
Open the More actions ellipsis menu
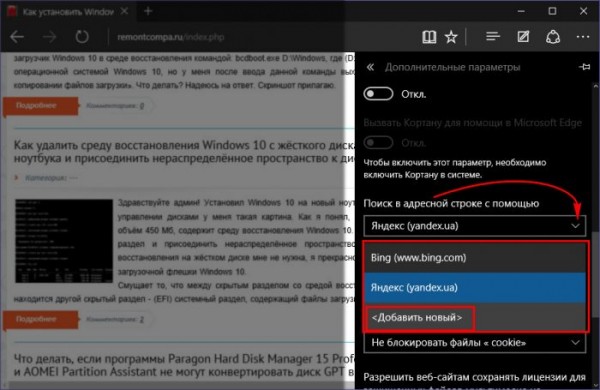tap(583, 37)
